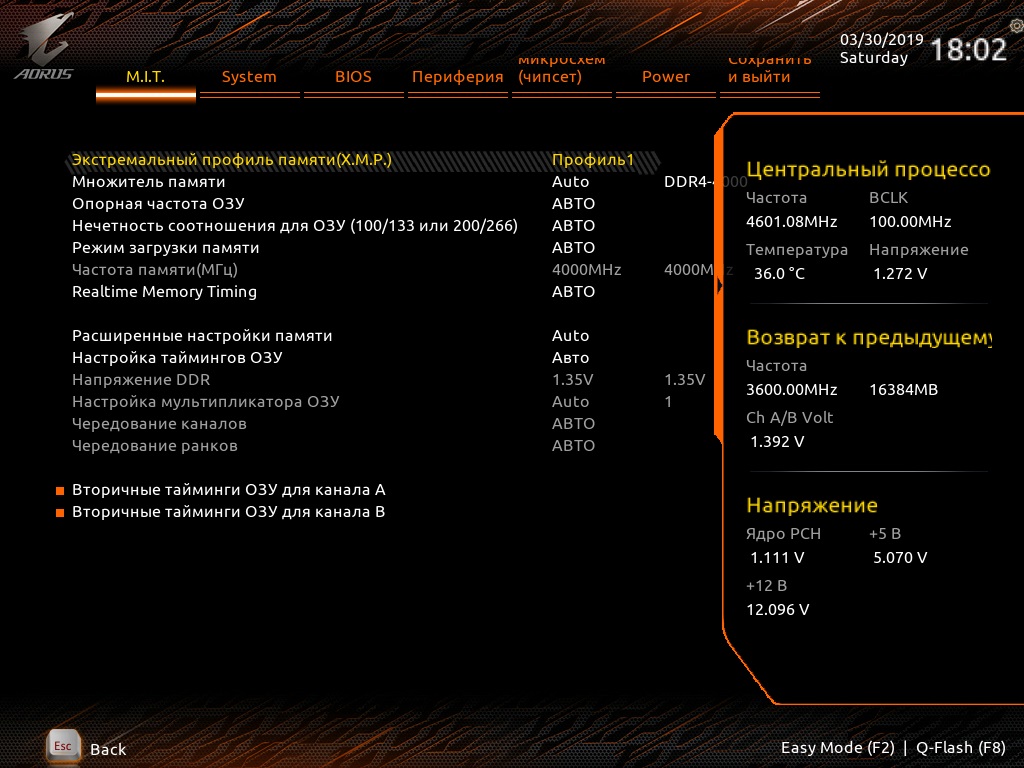Click the 03/30/2019 date text
The width and height of the screenshot is (1024, 768).
coord(882,40)
